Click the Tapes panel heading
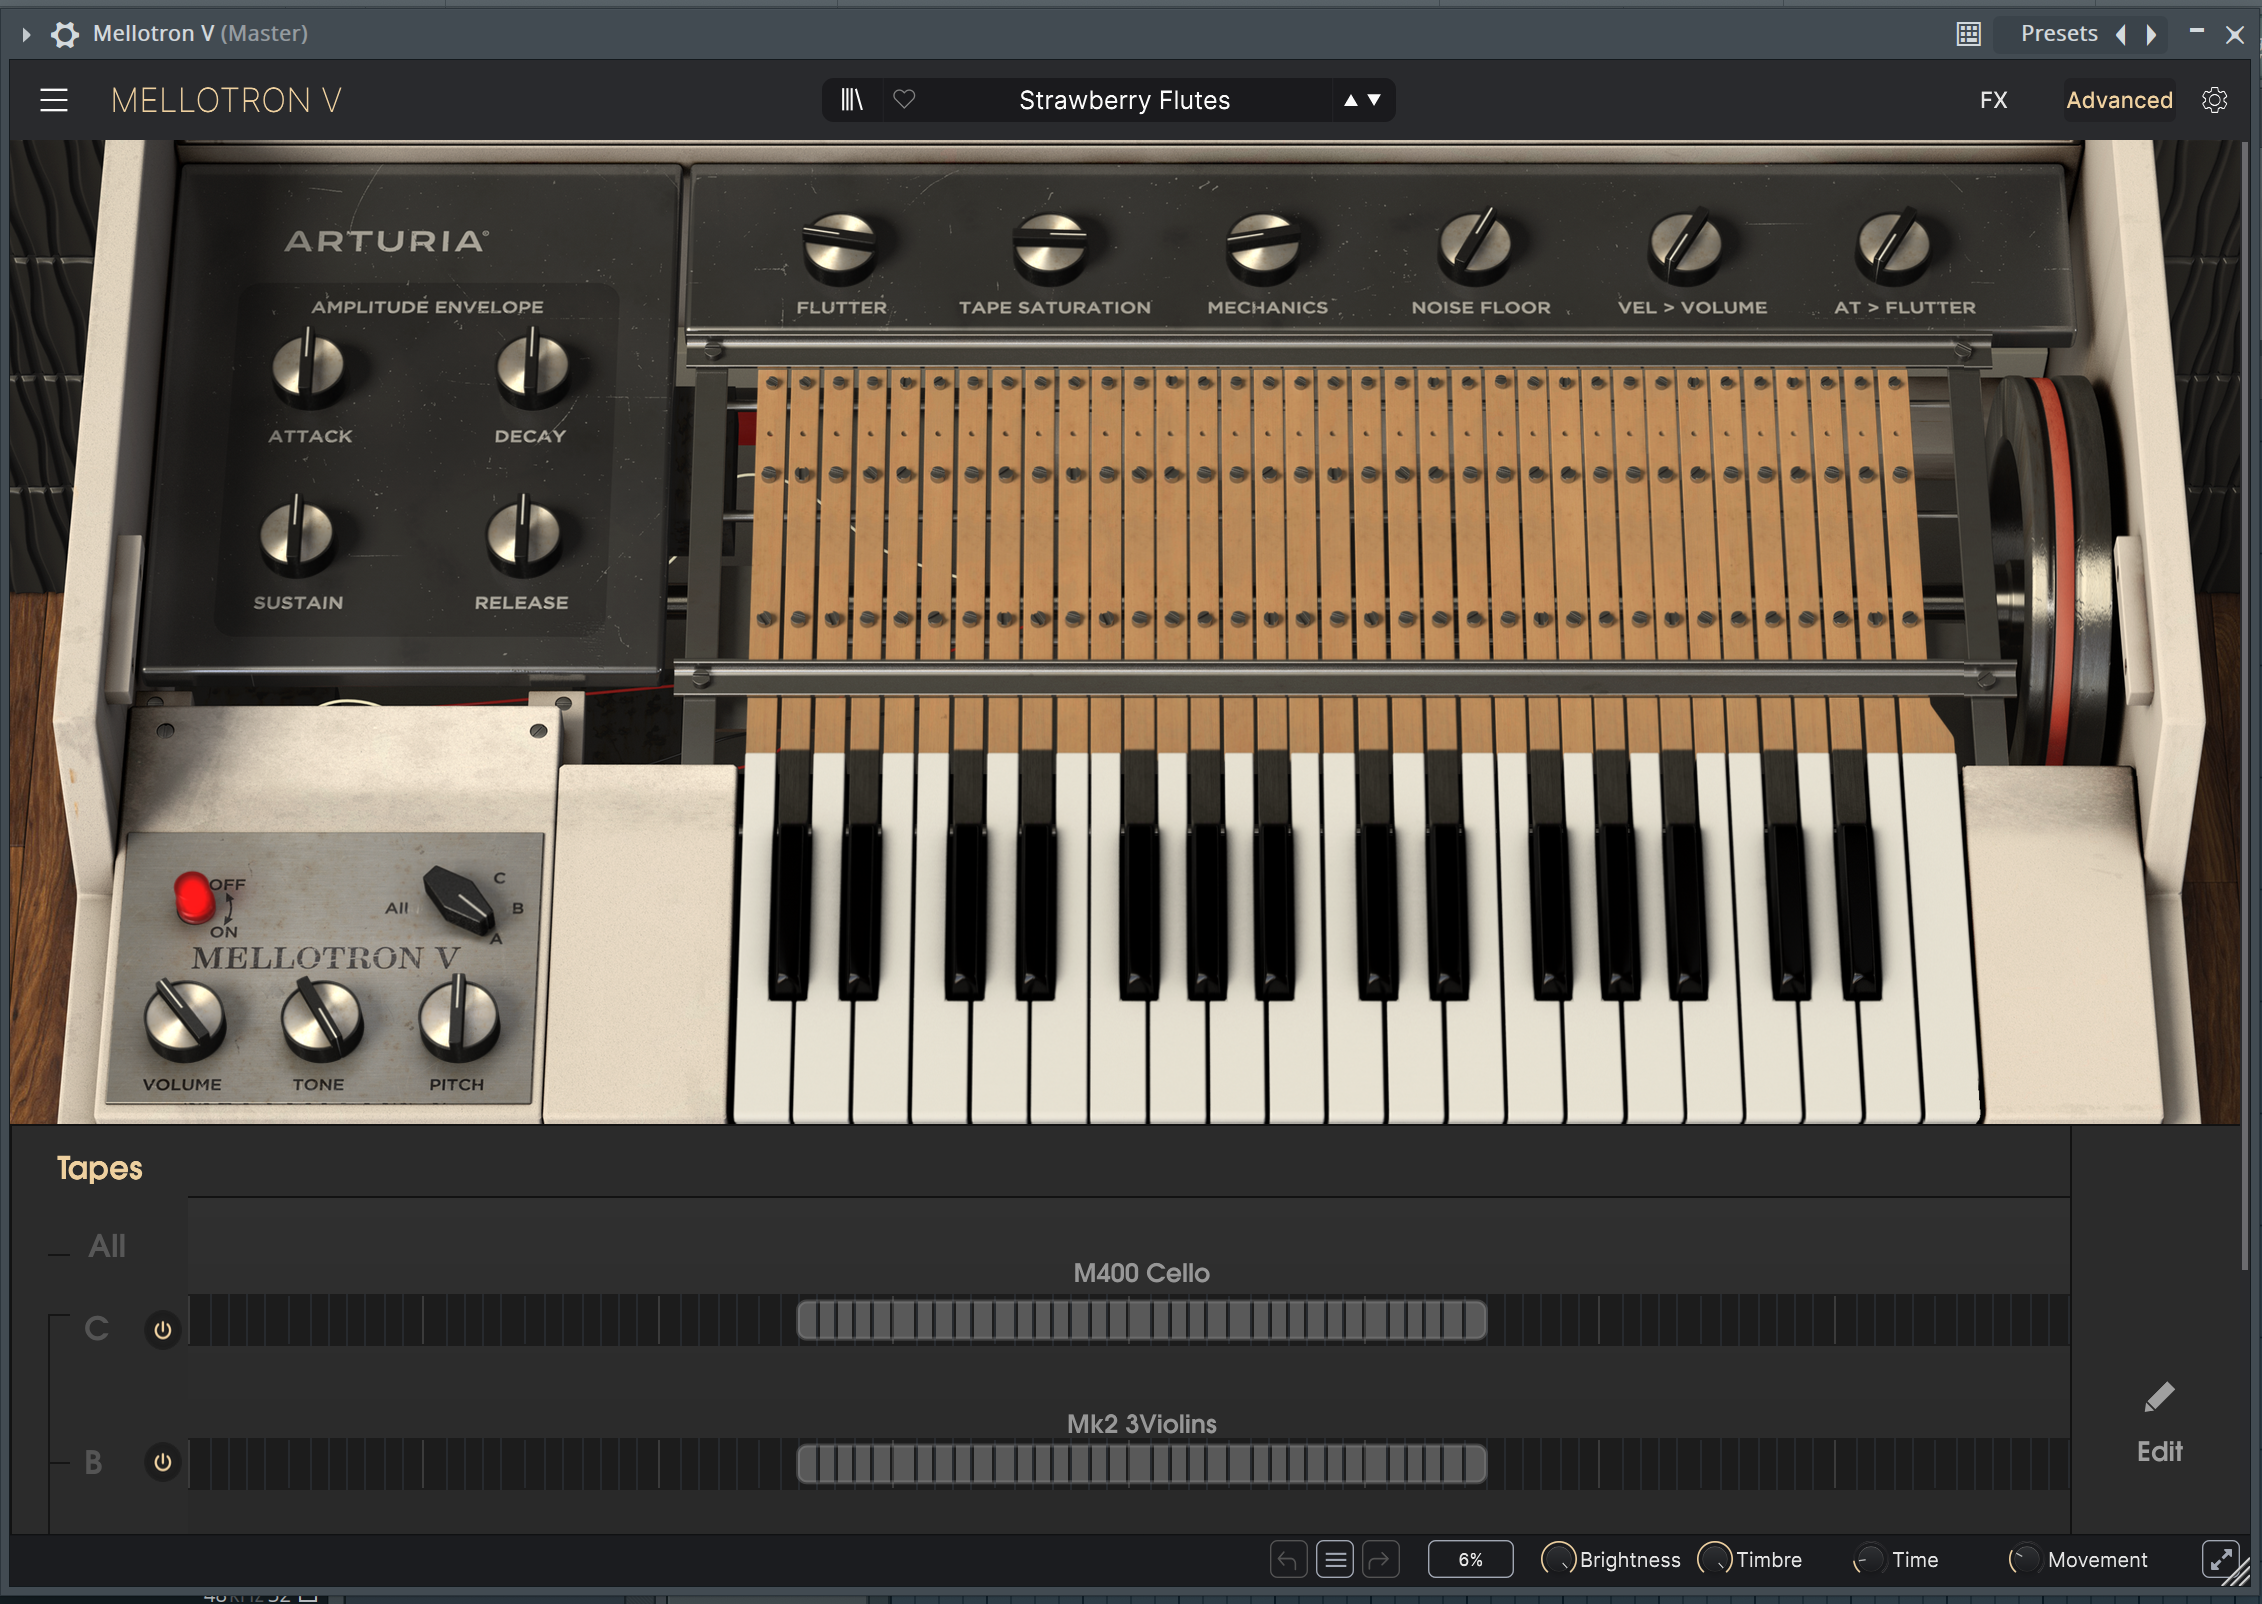This screenshot has width=2262, height=1604. click(99, 1168)
